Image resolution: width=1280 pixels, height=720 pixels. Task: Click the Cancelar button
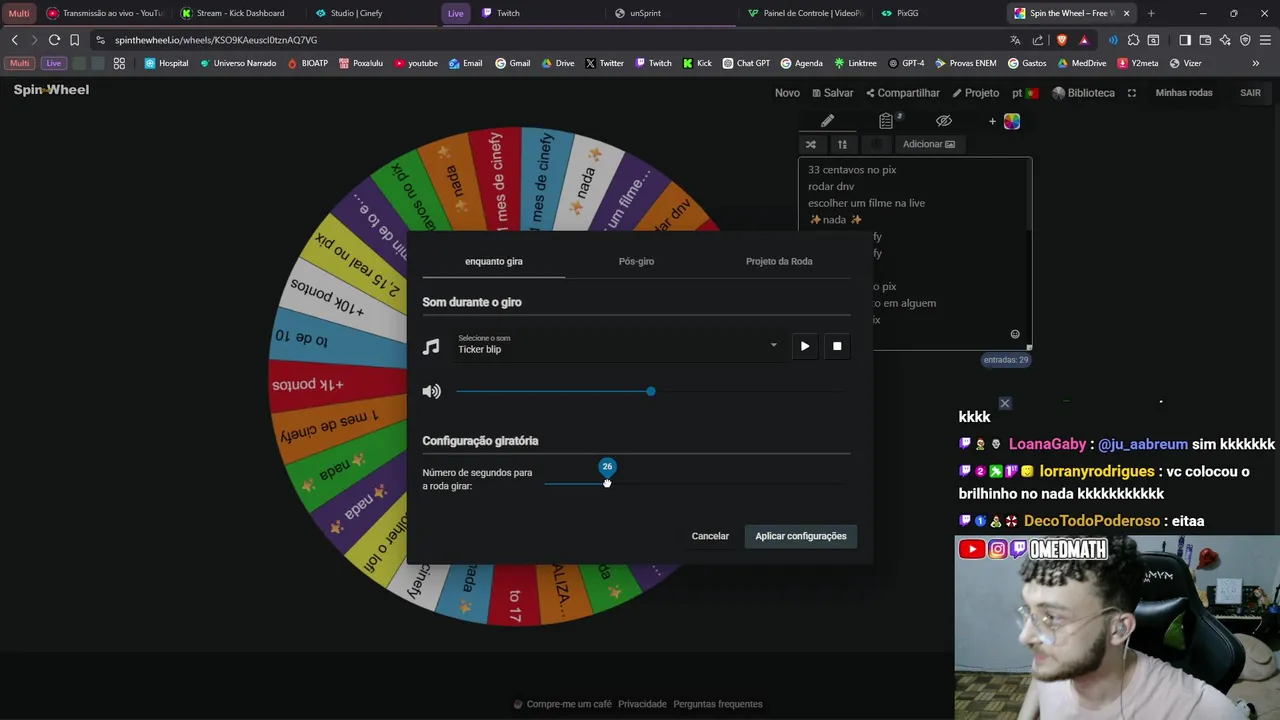710,536
